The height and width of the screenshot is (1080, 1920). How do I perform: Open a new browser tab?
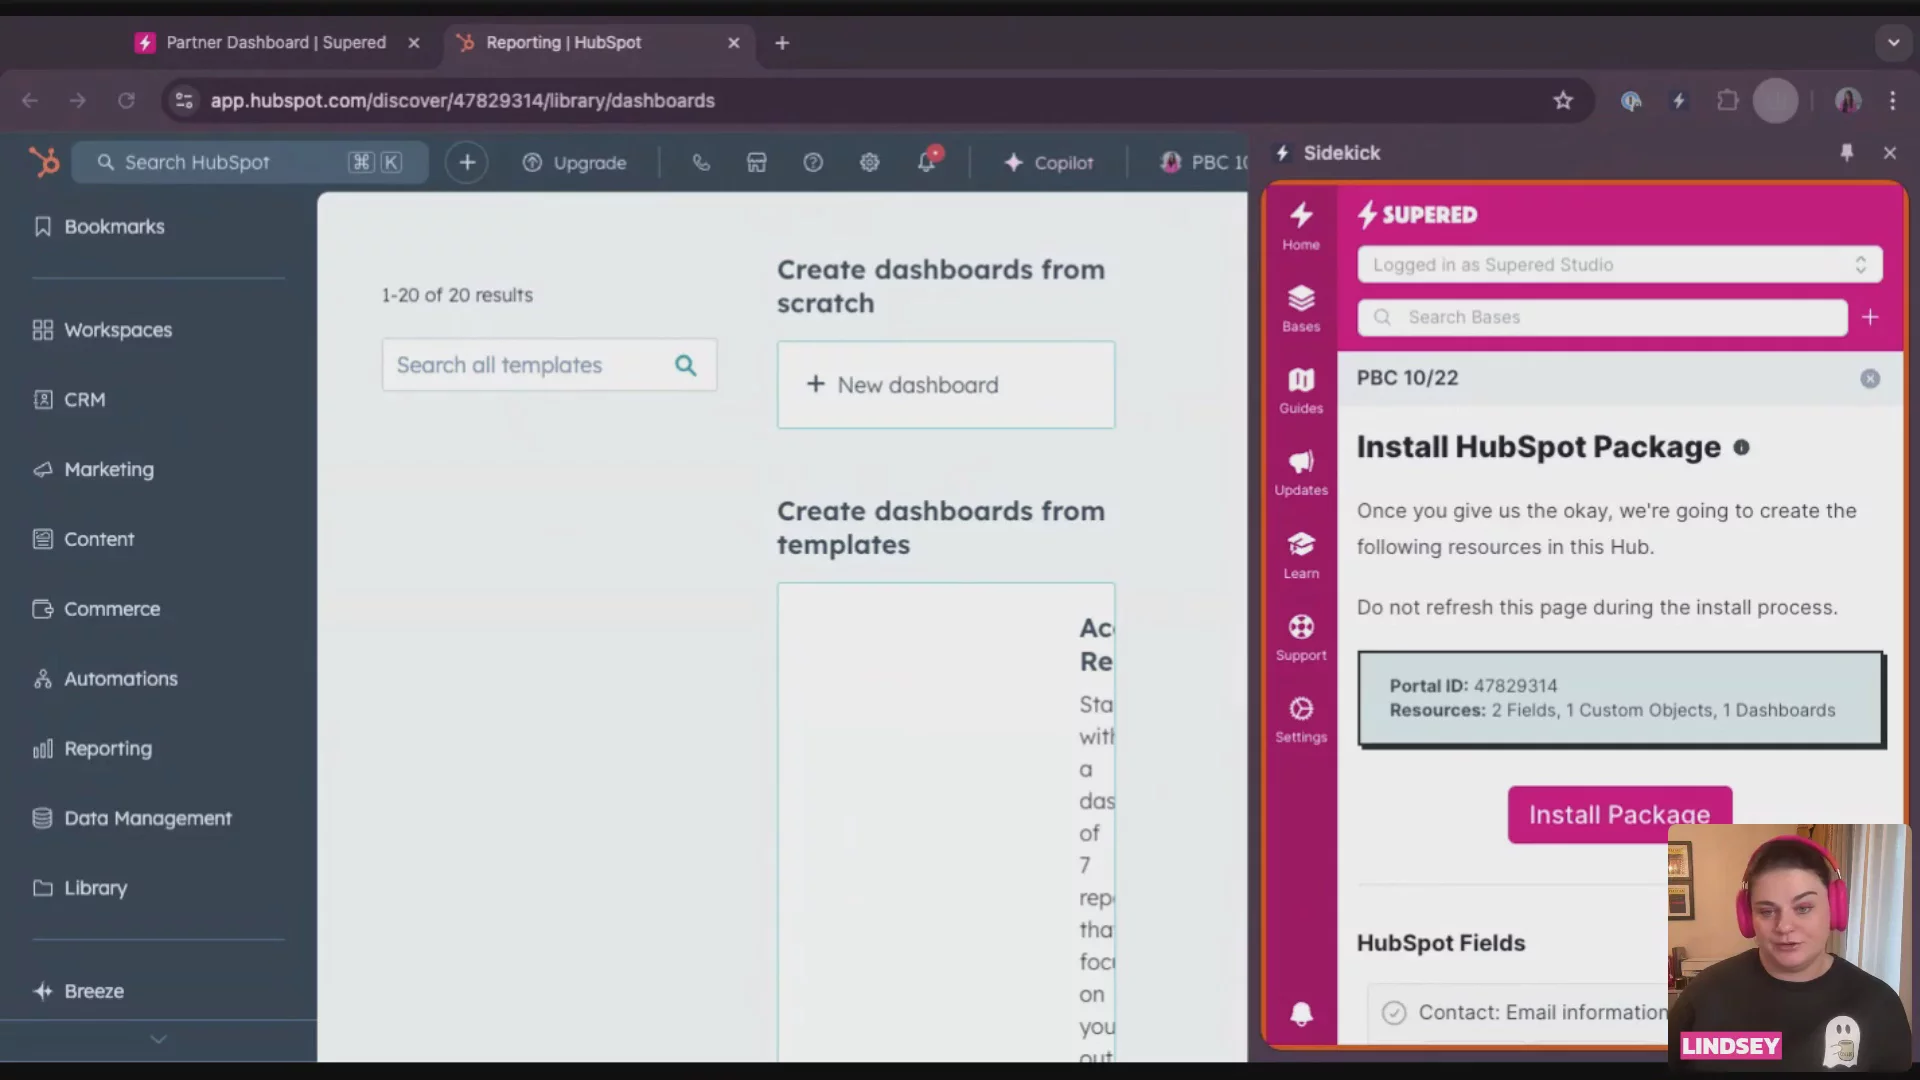(x=782, y=43)
